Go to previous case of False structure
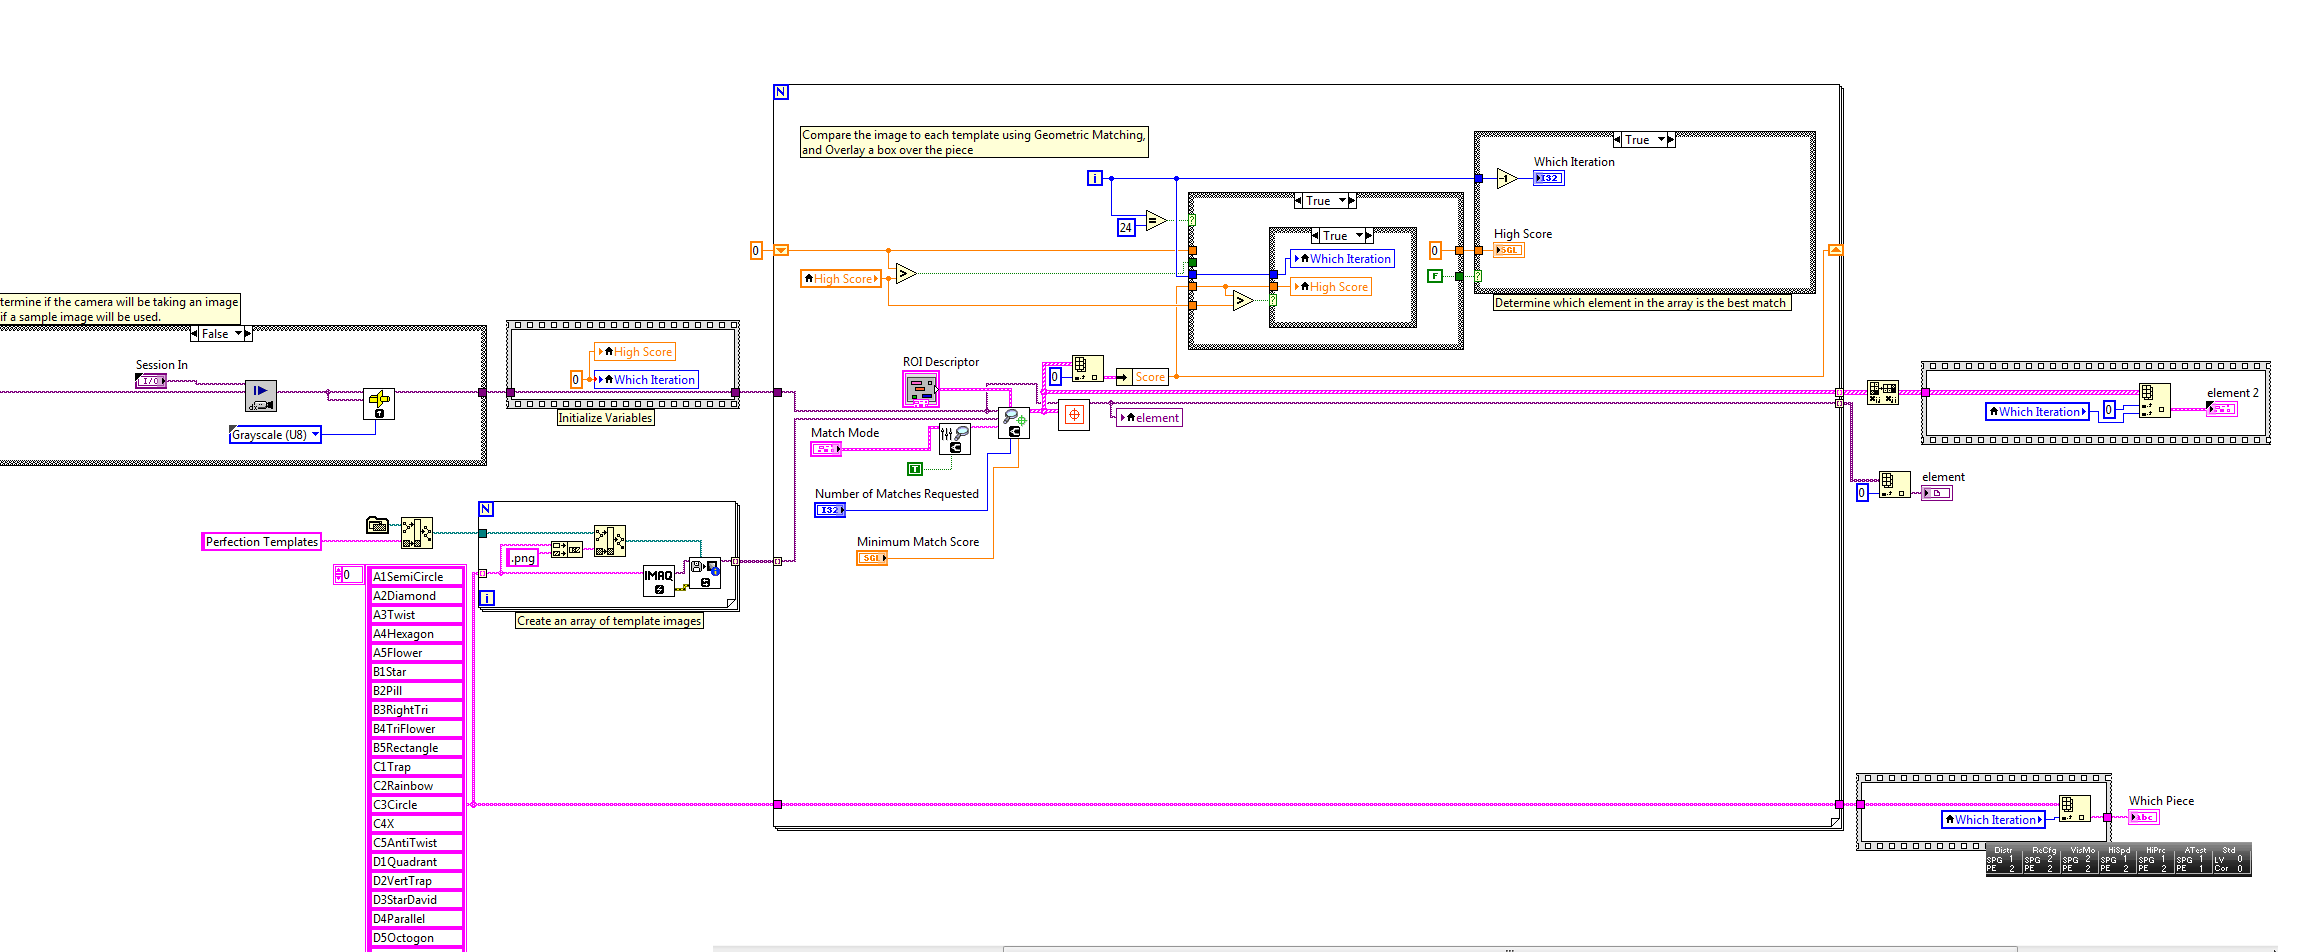2300x952 pixels. 194,334
